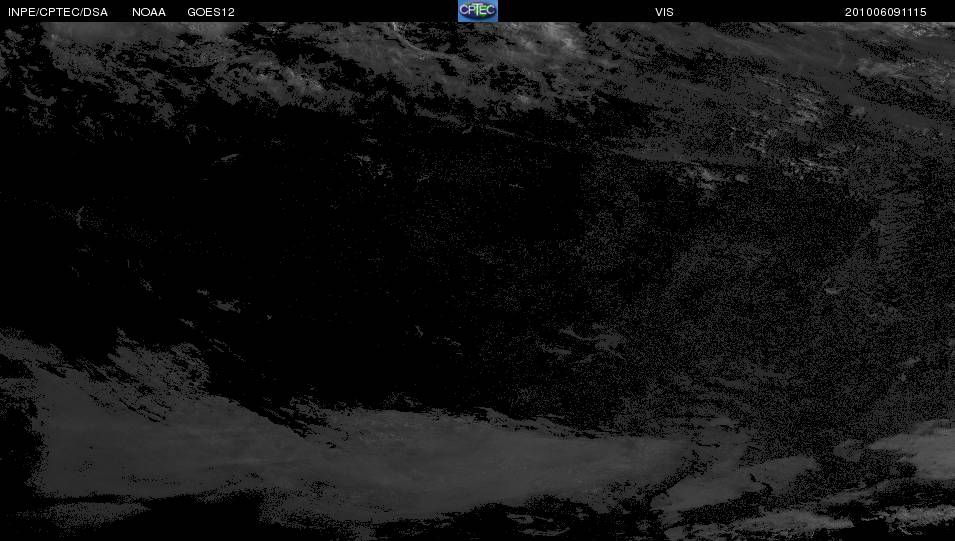Click the GOES12 satellite label
Image resolution: width=955 pixels, height=541 pixels.
211,12
